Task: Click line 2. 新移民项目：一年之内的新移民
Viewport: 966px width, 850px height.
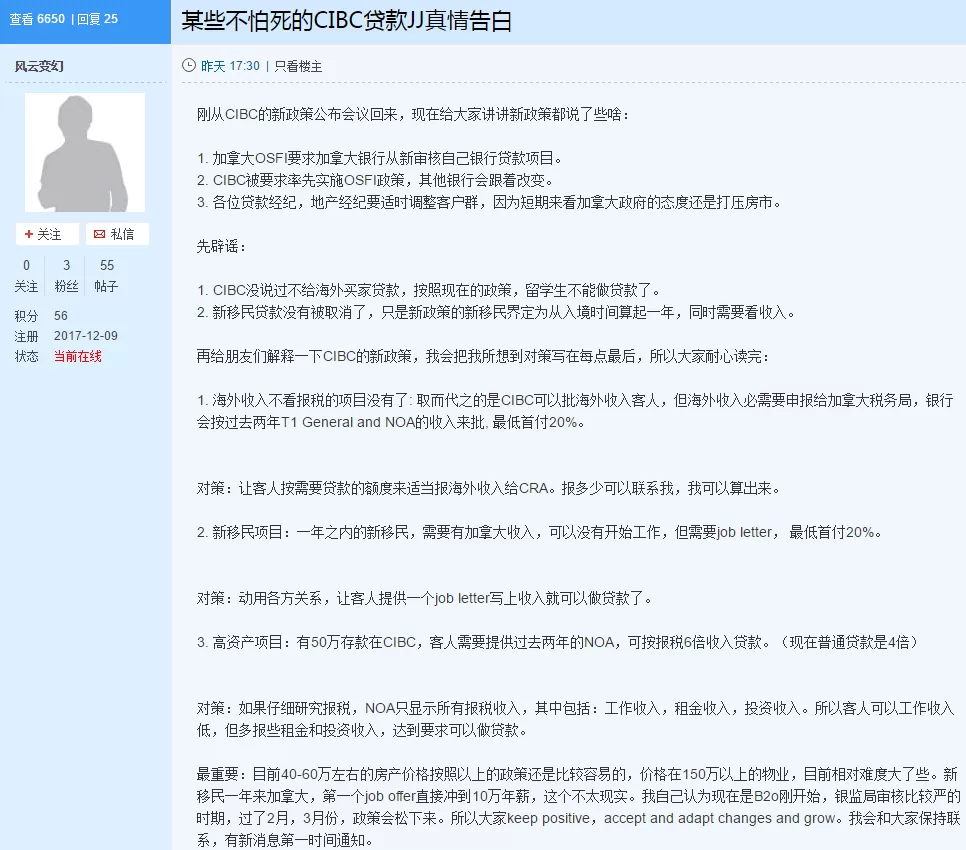Action: [540, 532]
